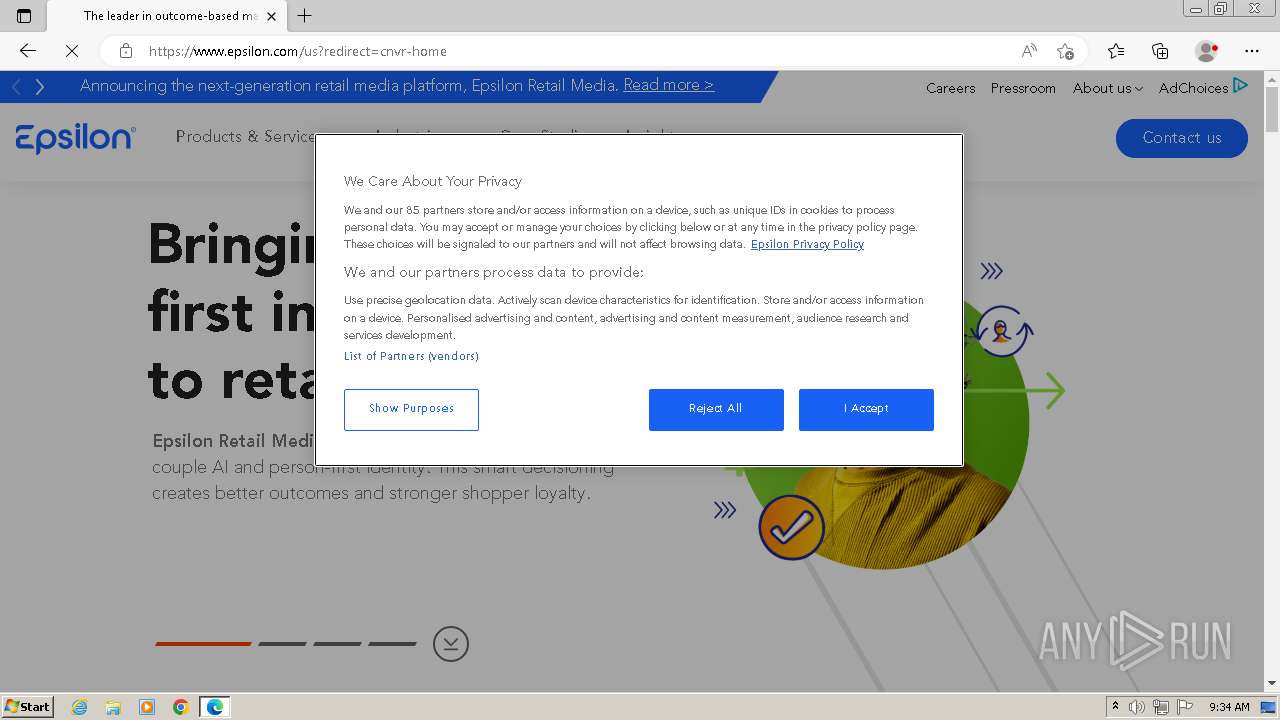Click the Contact us button

[1181, 138]
